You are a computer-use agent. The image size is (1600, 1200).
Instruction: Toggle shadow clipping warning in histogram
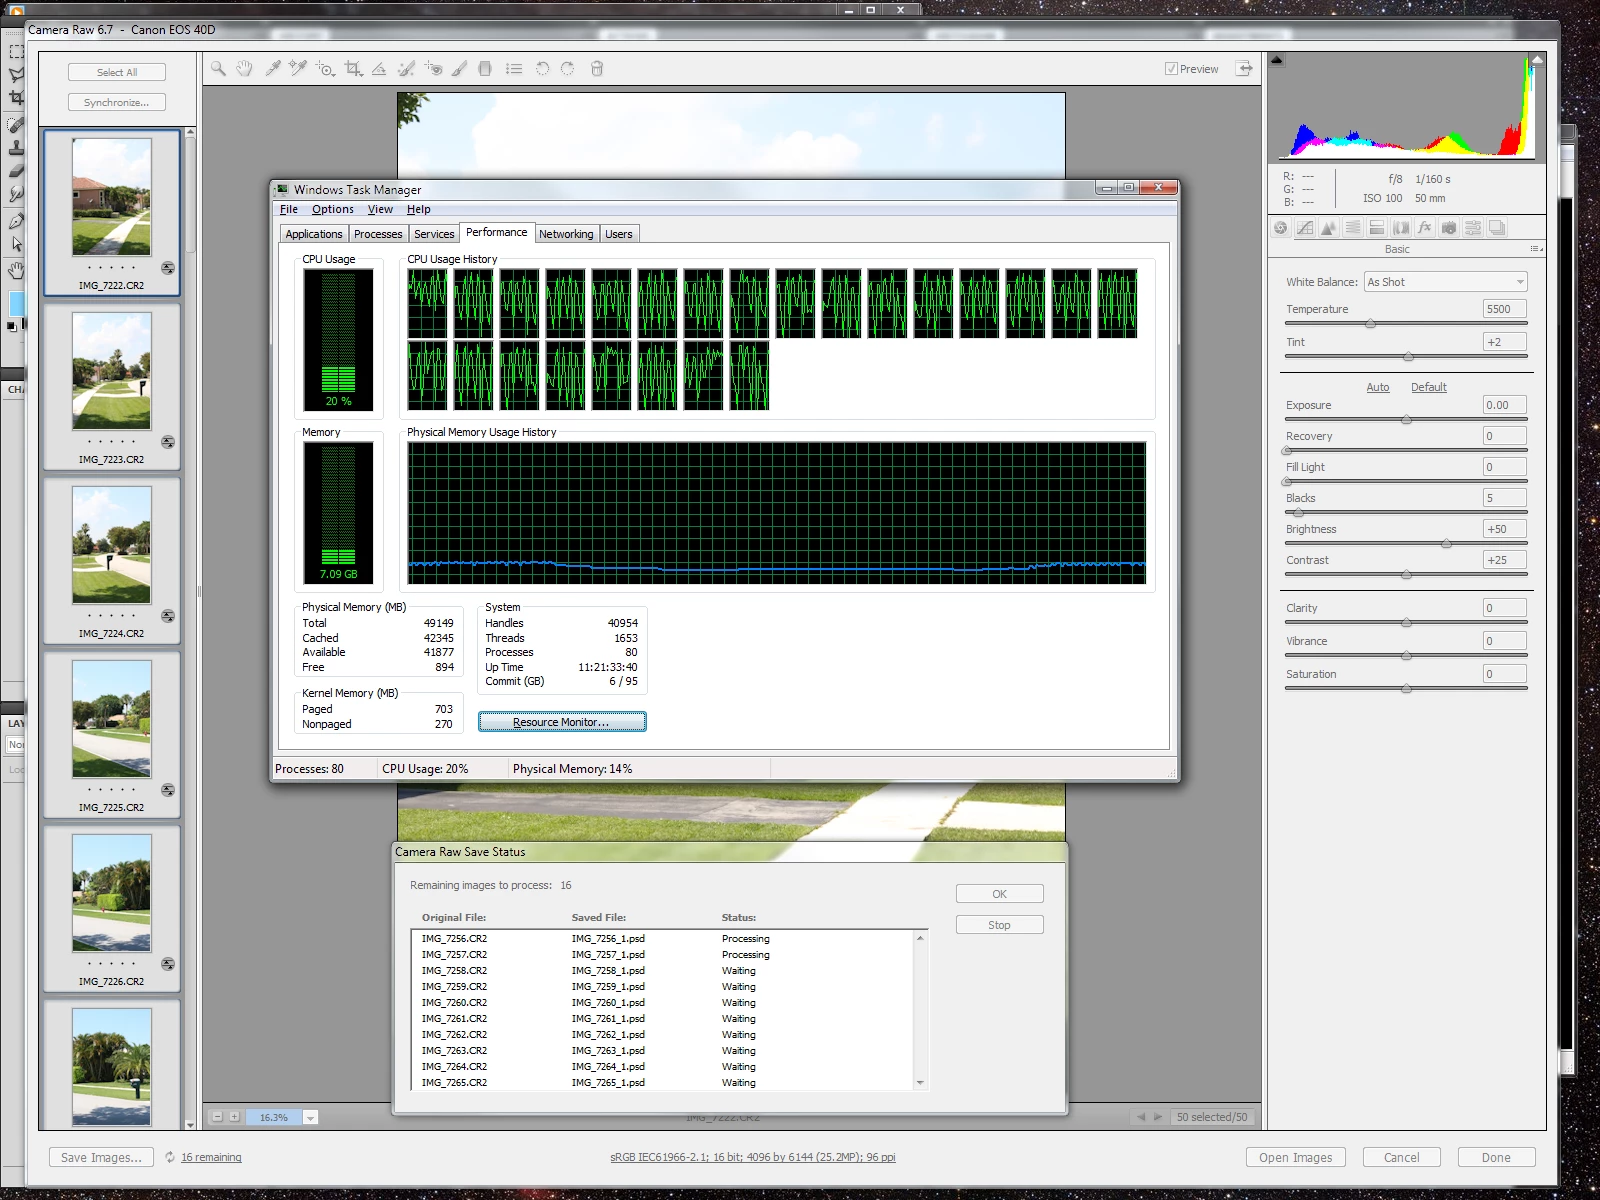1277,60
